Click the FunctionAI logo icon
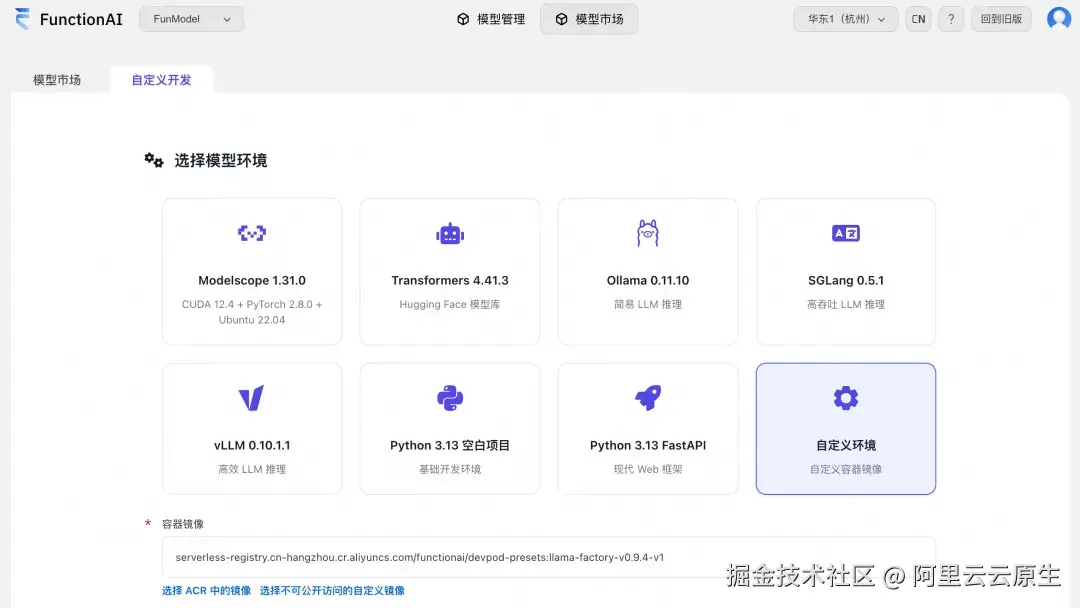Screen dimensions: 1080x608 click(23, 19)
